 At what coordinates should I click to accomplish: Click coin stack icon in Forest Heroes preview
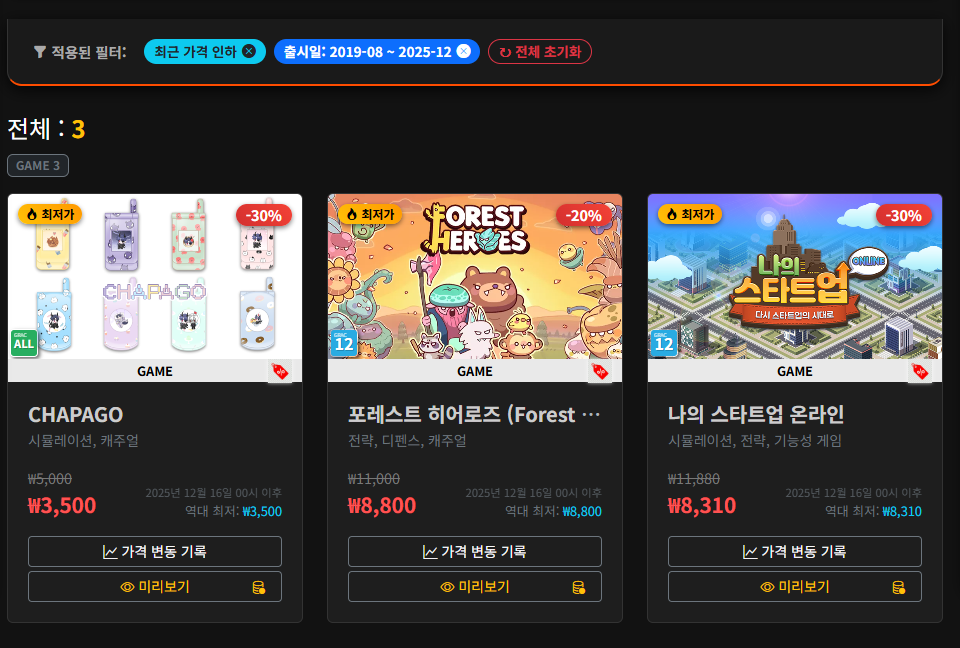pos(579,588)
